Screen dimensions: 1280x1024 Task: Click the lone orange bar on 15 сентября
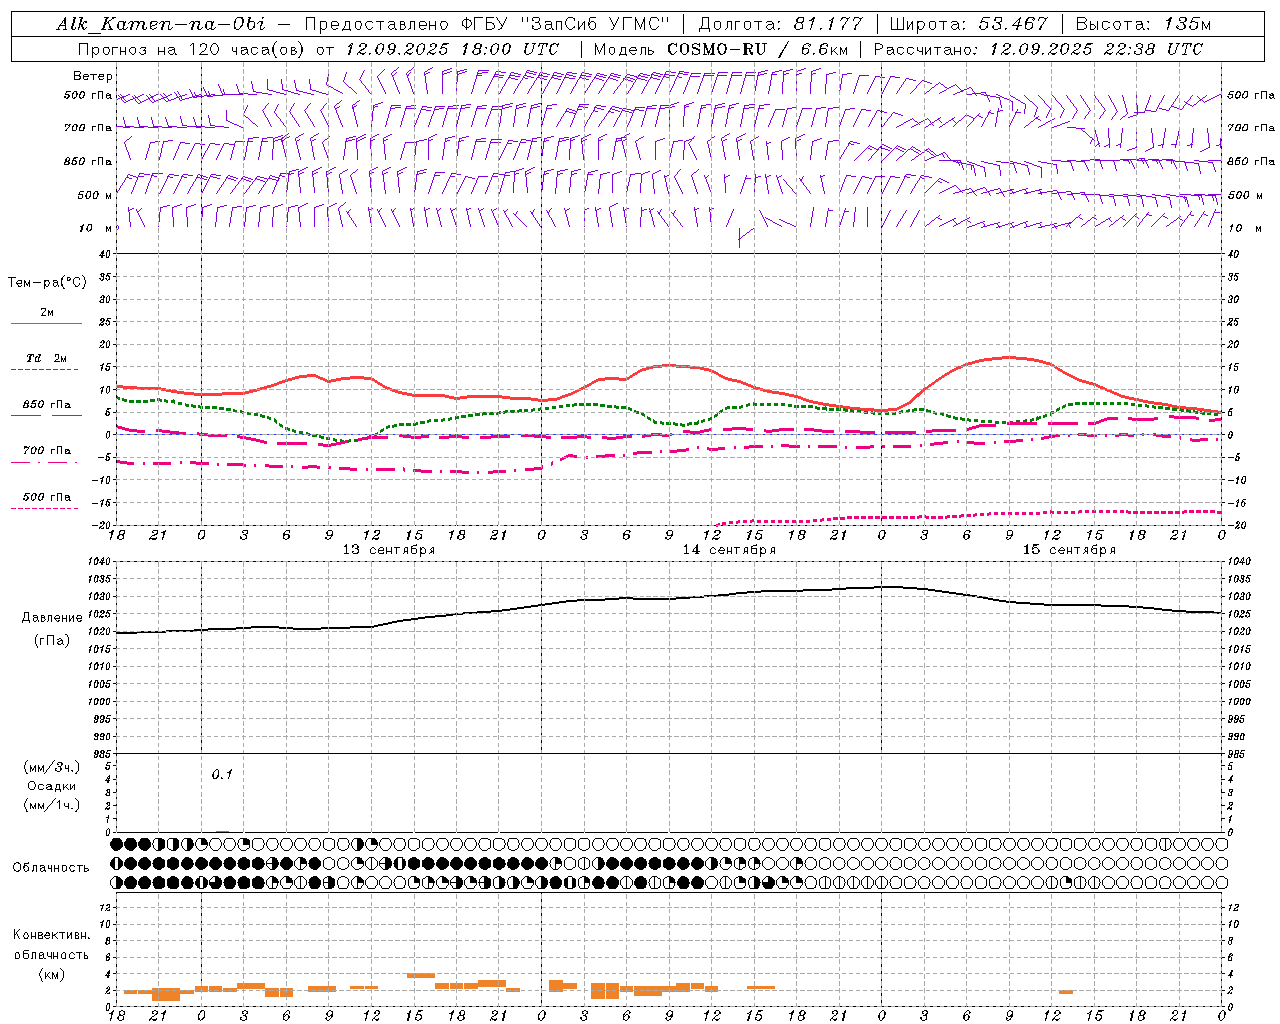coord(1066,992)
